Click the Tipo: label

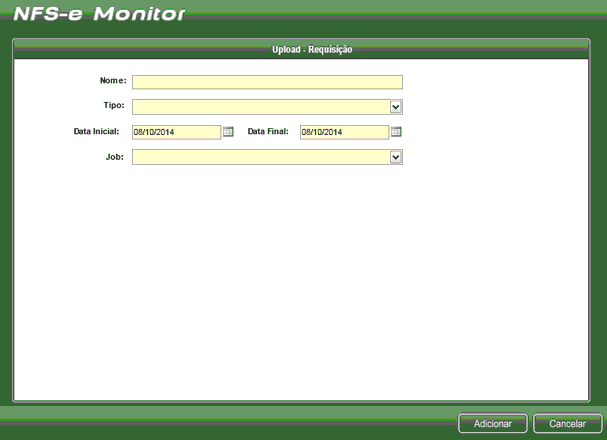[114, 105]
